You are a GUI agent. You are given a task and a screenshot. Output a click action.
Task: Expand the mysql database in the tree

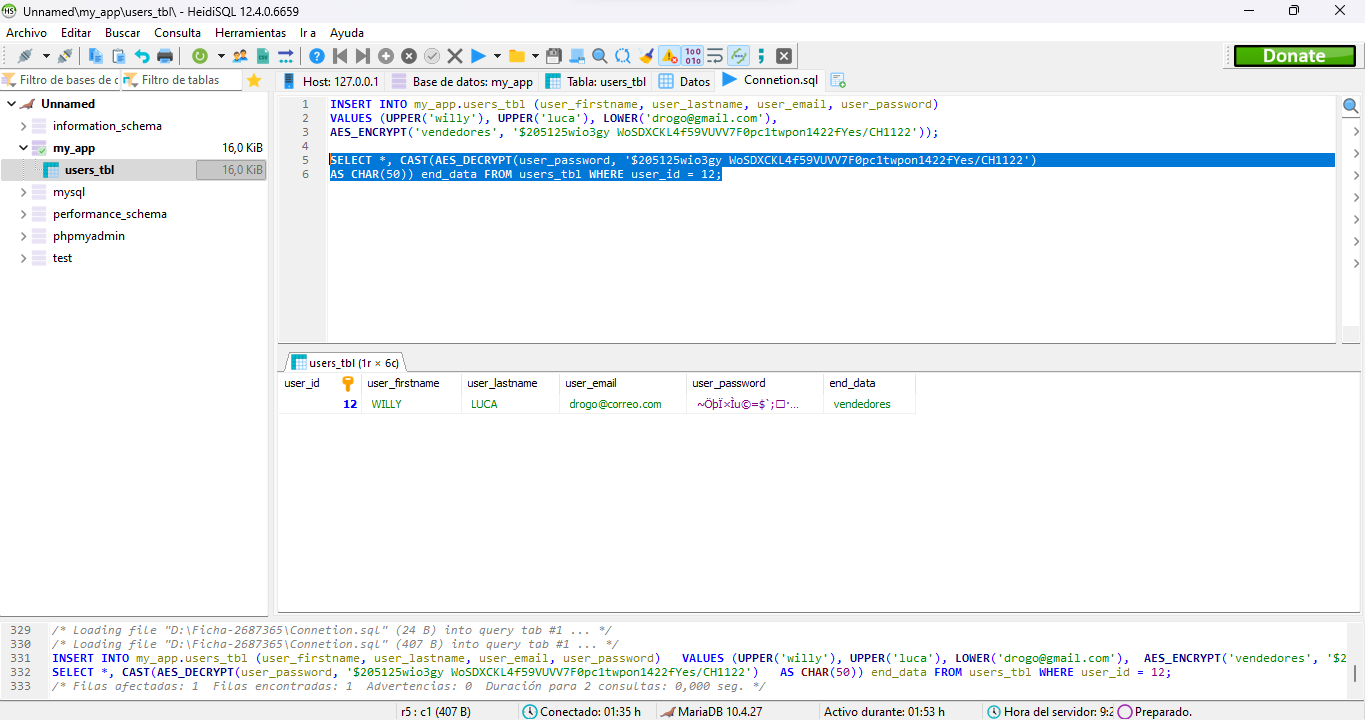tap(23, 191)
